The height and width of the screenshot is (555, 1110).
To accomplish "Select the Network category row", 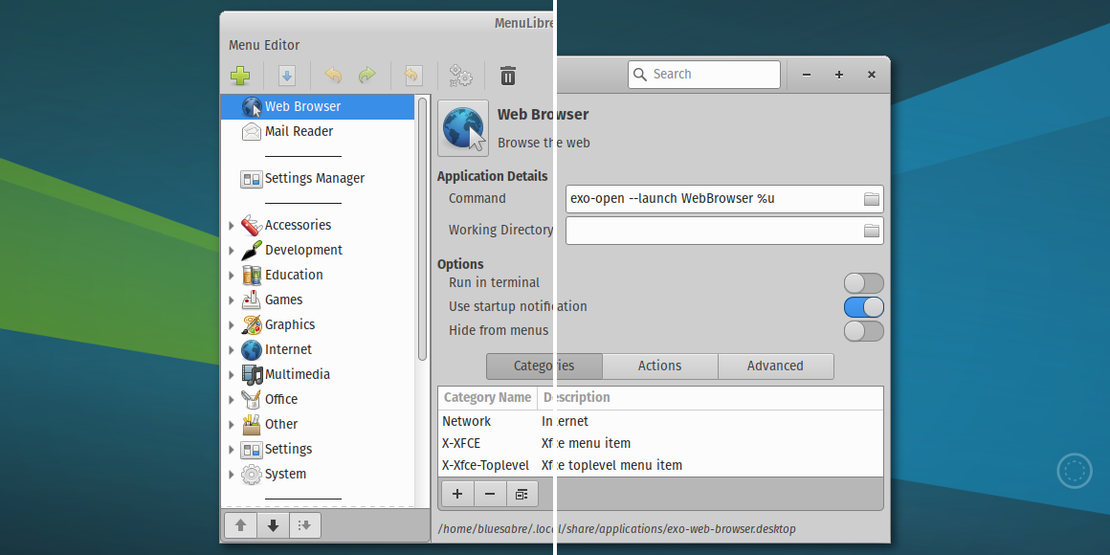I will click(x=660, y=421).
